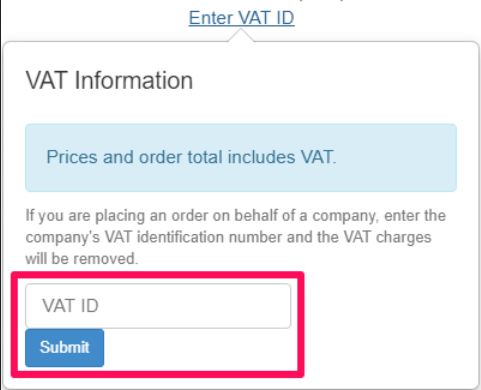
Task: Click the word 'VAT' in the Enter VAT ID link
Action: coord(253,18)
